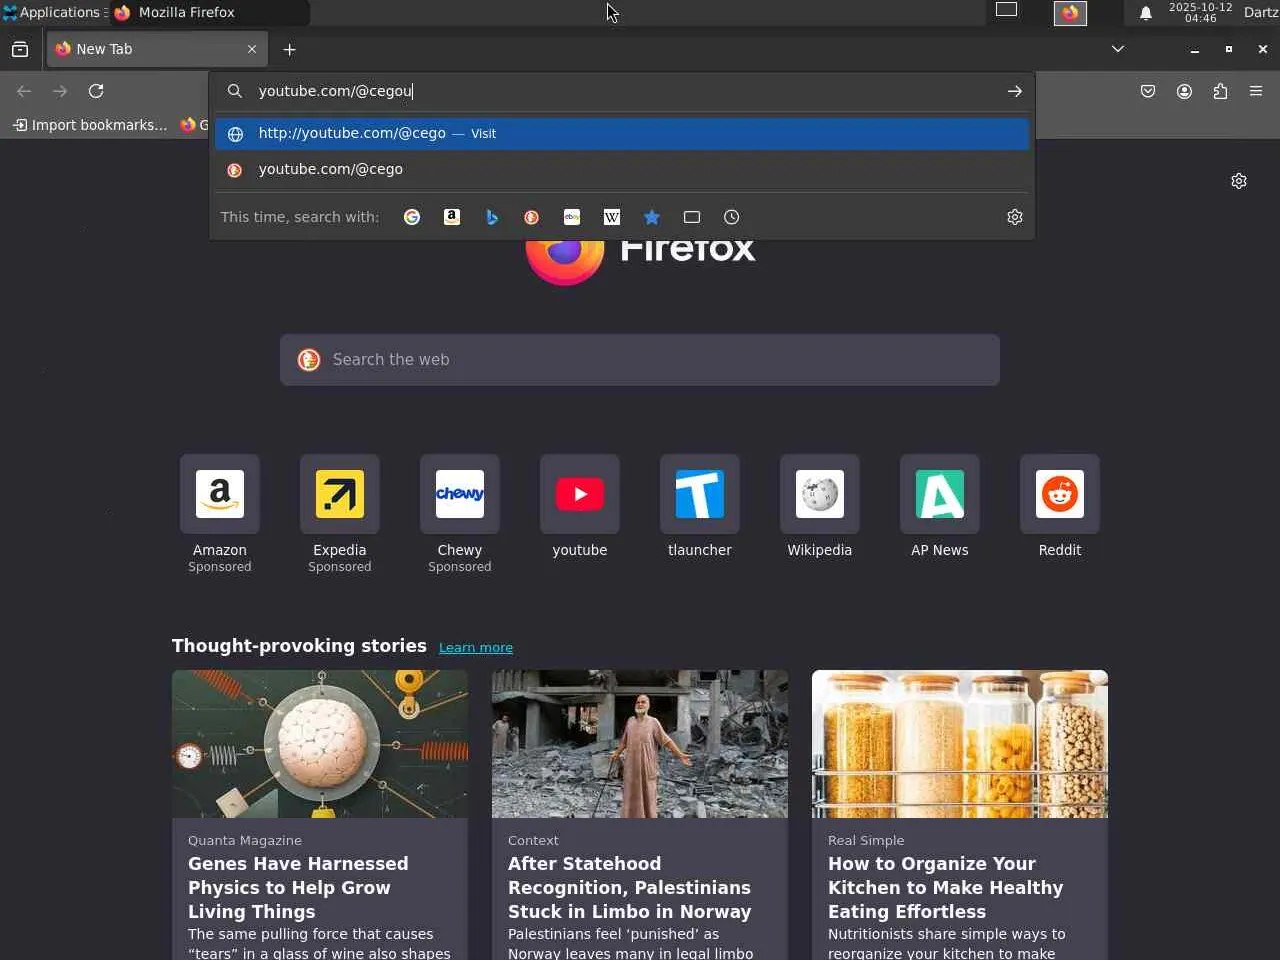The image size is (1280, 960).
Task: Search in open Tabs using the tab icon
Action: [x=692, y=217]
